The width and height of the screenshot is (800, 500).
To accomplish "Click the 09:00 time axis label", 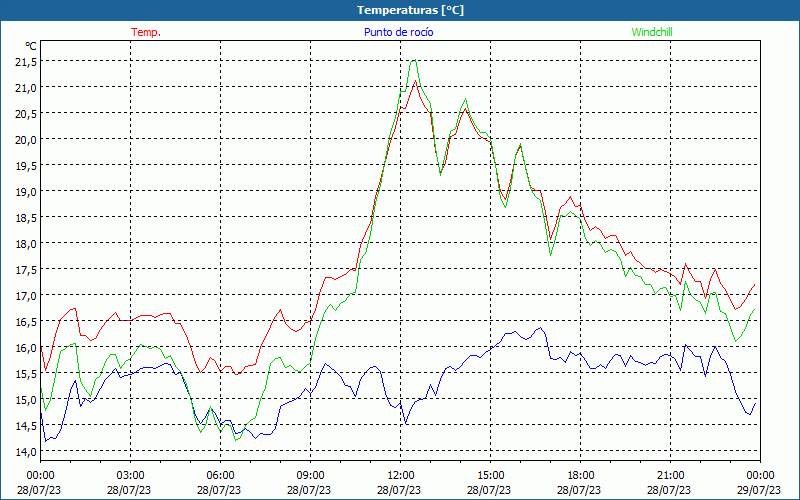I will pyautogui.click(x=310, y=476).
